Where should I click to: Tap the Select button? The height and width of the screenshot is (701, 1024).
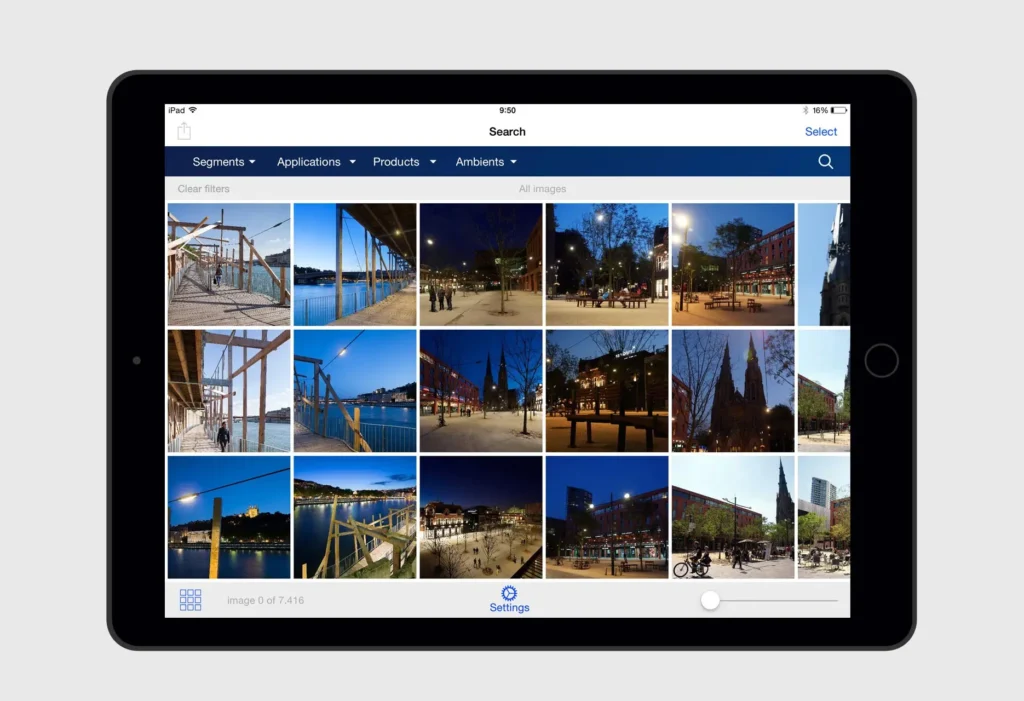(x=820, y=131)
